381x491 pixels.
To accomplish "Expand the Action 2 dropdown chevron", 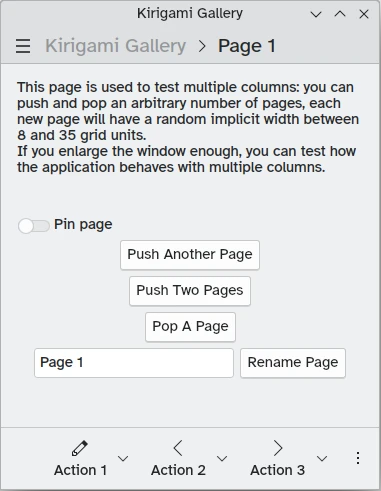I will (x=222, y=459).
